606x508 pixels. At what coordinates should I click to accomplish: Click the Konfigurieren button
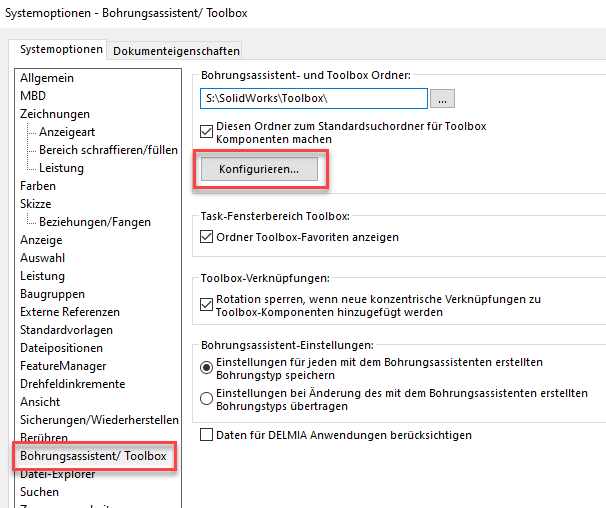tap(259, 170)
